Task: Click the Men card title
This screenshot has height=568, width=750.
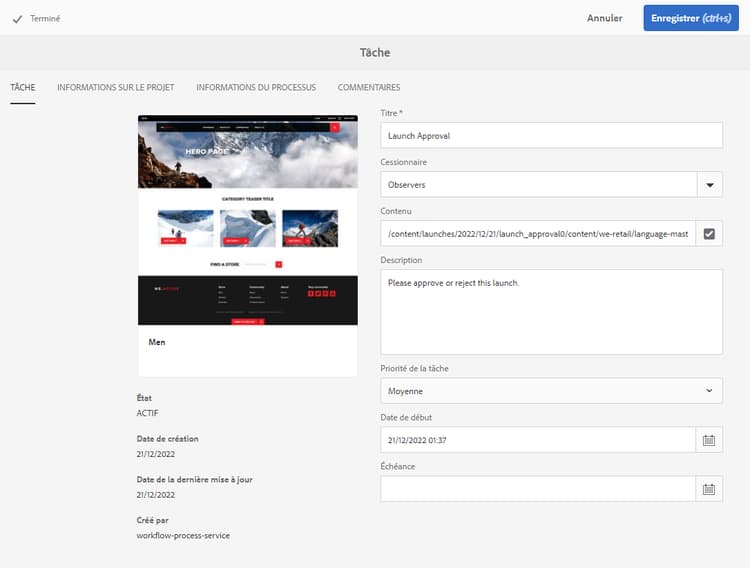Action: 157,342
